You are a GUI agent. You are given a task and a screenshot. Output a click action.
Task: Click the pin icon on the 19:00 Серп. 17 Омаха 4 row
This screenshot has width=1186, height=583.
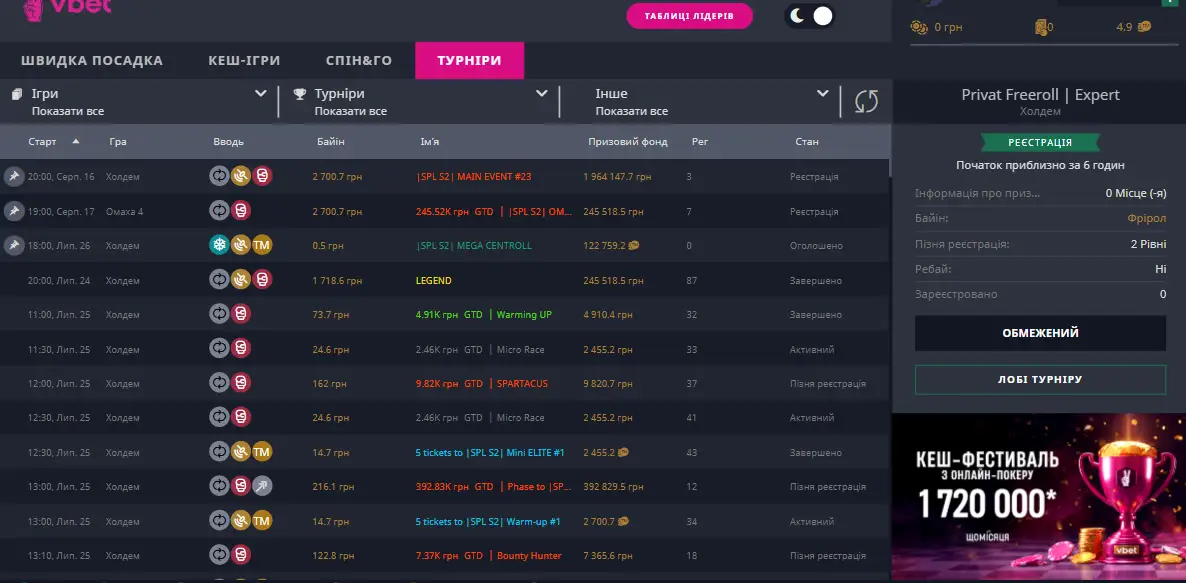pyautogui.click(x=14, y=211)
